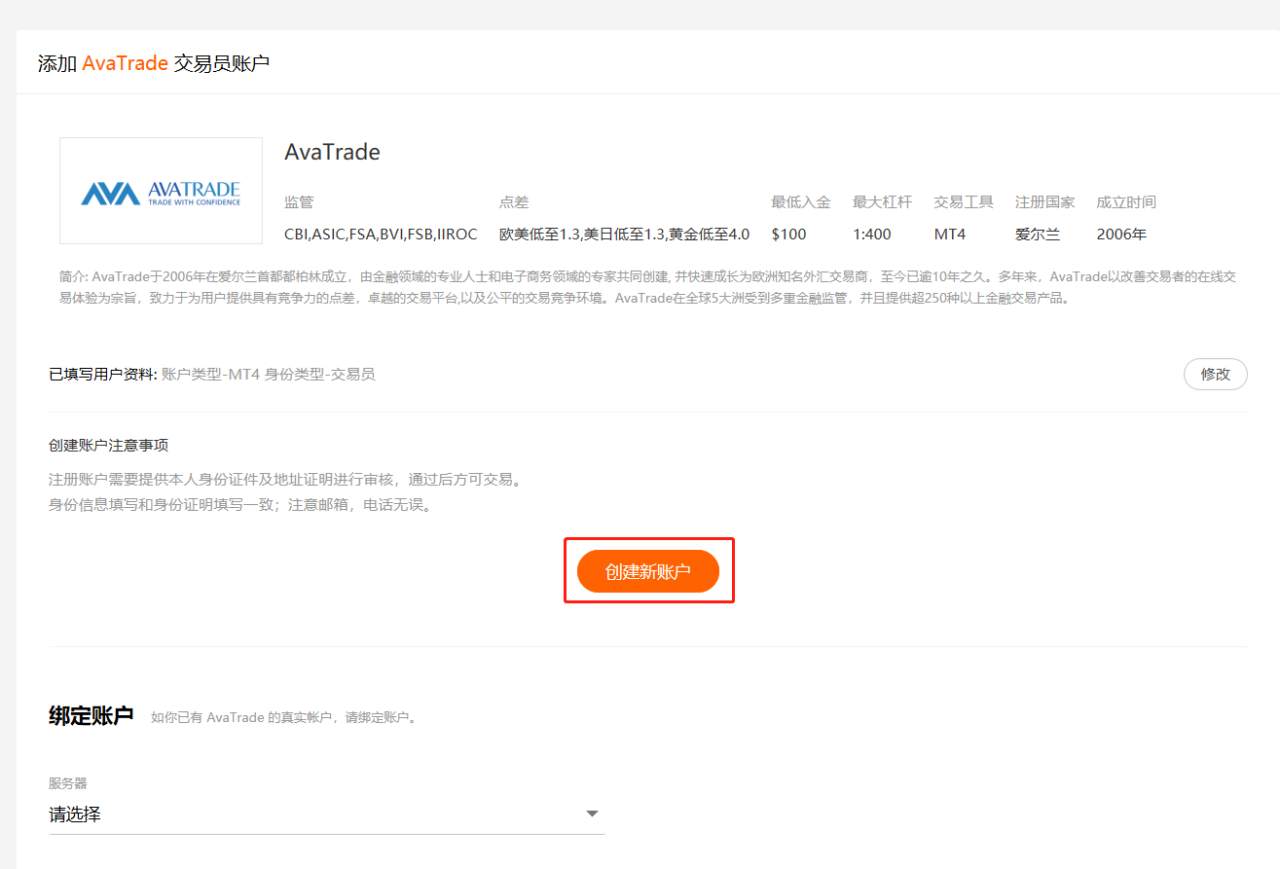Click the registered country value 爱尔兰
This screenshot has width=1280, height=869.
(x=1037, y=234)
